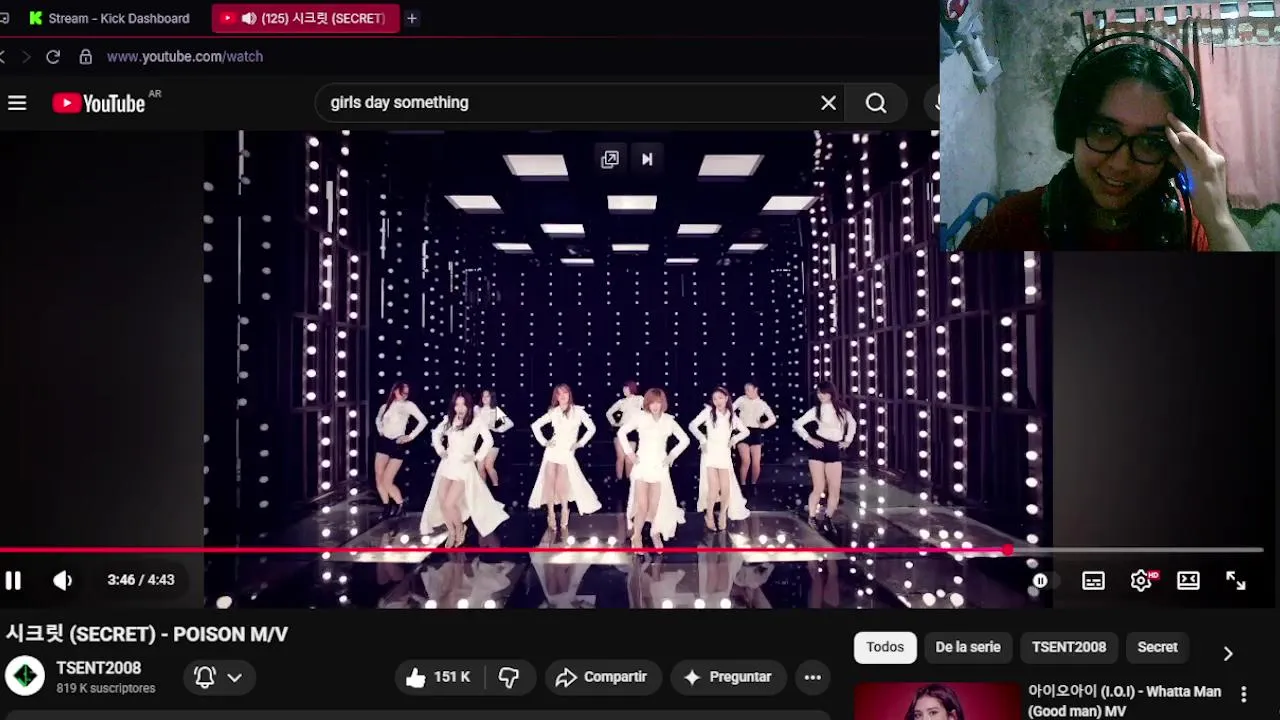Switch to SECRET YouTube browser tab
Image resolution: width=1280 pixels, height=720 pixels.
(305, 18)
